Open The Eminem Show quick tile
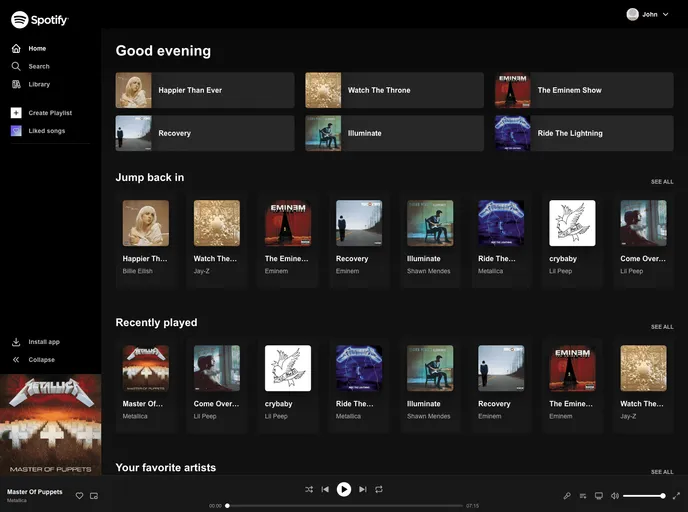Image resolution: width=688 pixels, height=512 pixels. pyautogui.click(x=584, y=90)
